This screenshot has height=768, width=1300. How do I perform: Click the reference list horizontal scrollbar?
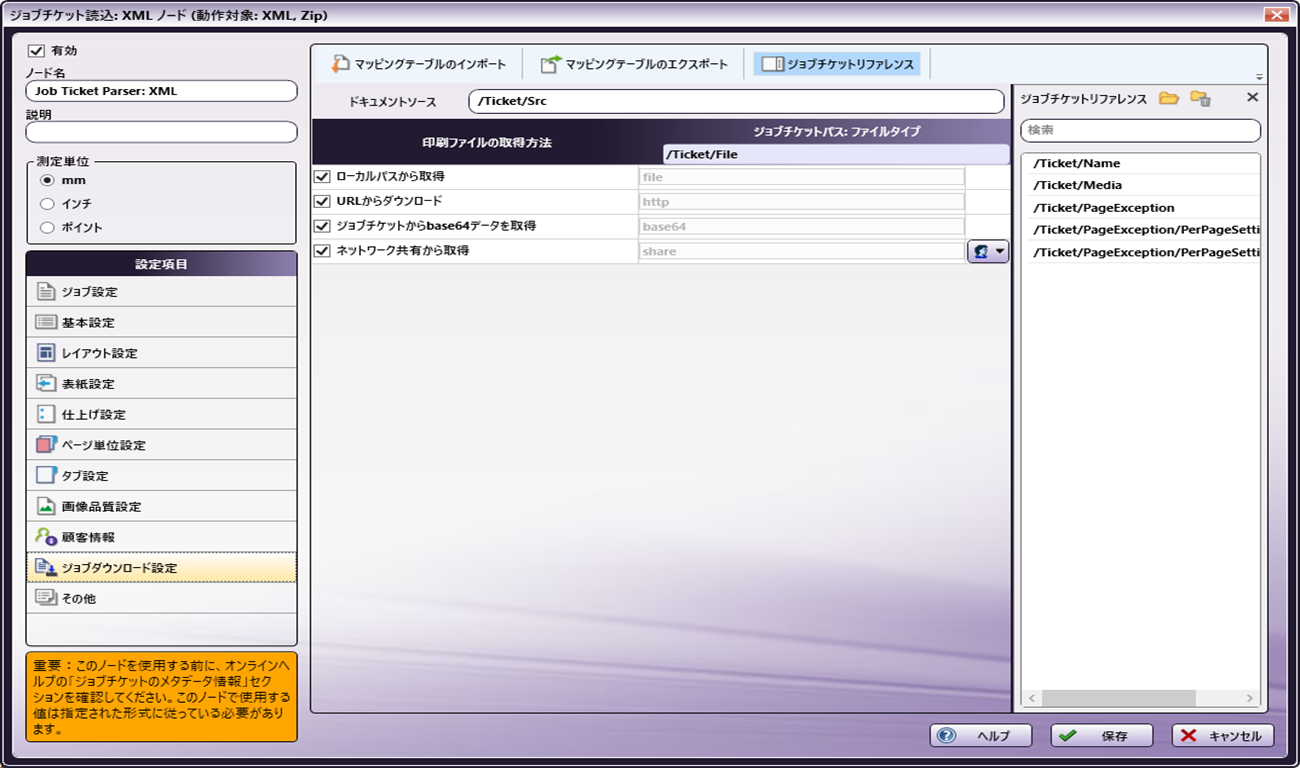tap(1119, 698)
